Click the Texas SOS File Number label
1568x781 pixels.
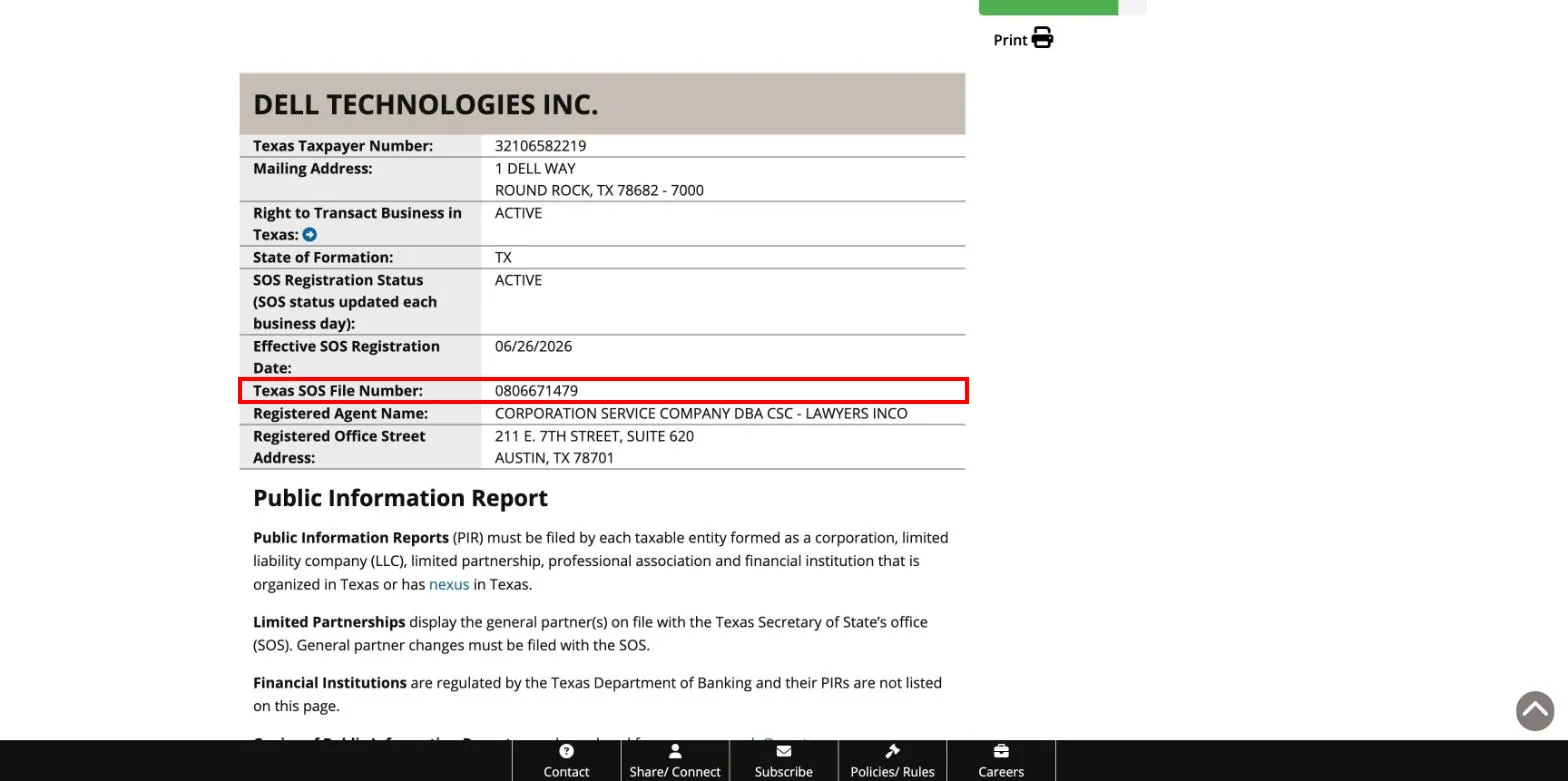point(338,391)
